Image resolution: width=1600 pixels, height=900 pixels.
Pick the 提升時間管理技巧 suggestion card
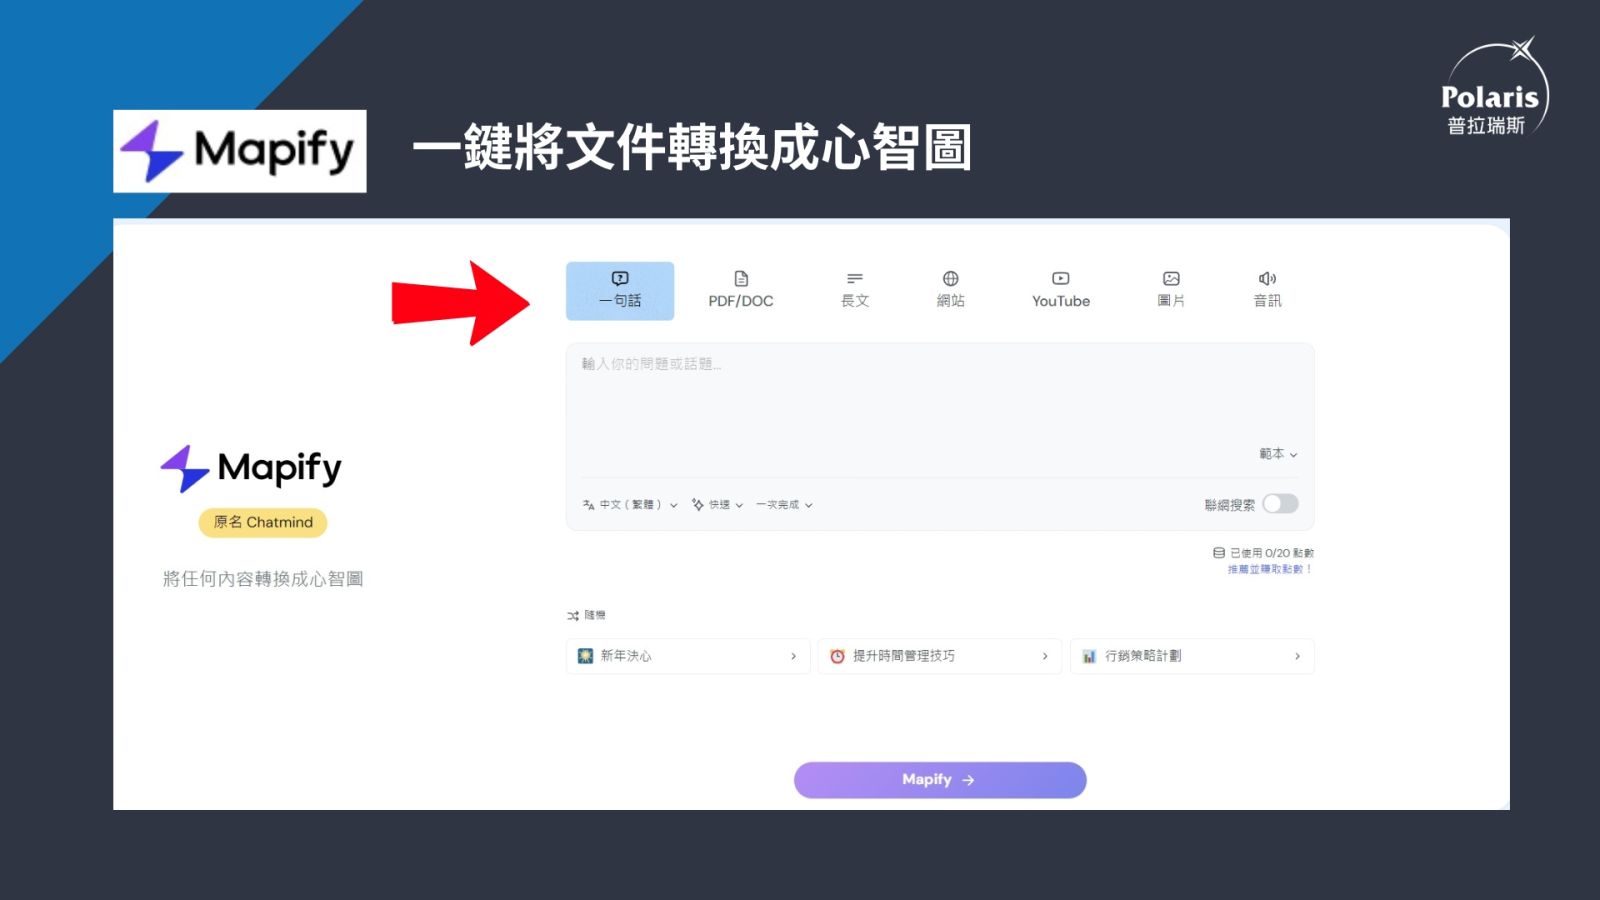[940, 656]
